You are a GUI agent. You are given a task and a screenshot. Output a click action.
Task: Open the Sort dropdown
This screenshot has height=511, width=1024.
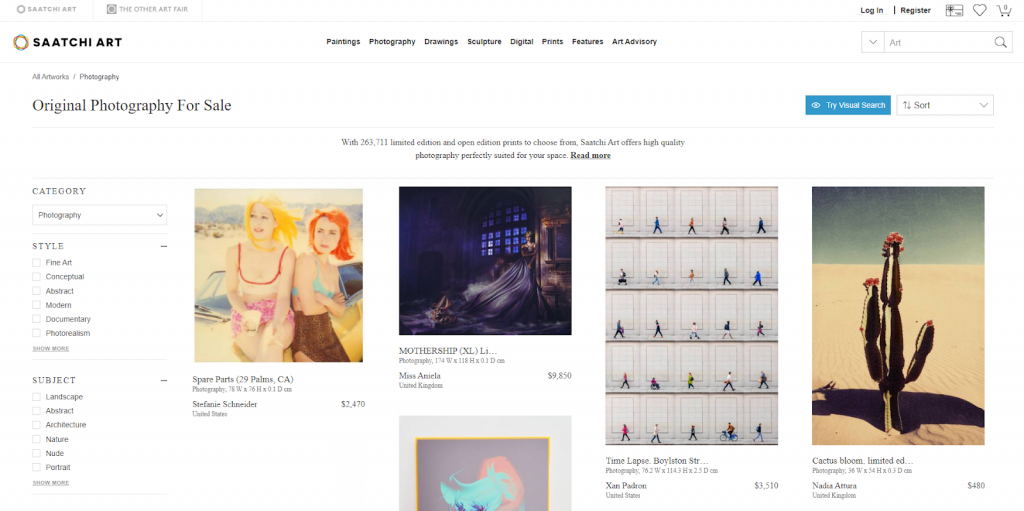pos(944,105)
